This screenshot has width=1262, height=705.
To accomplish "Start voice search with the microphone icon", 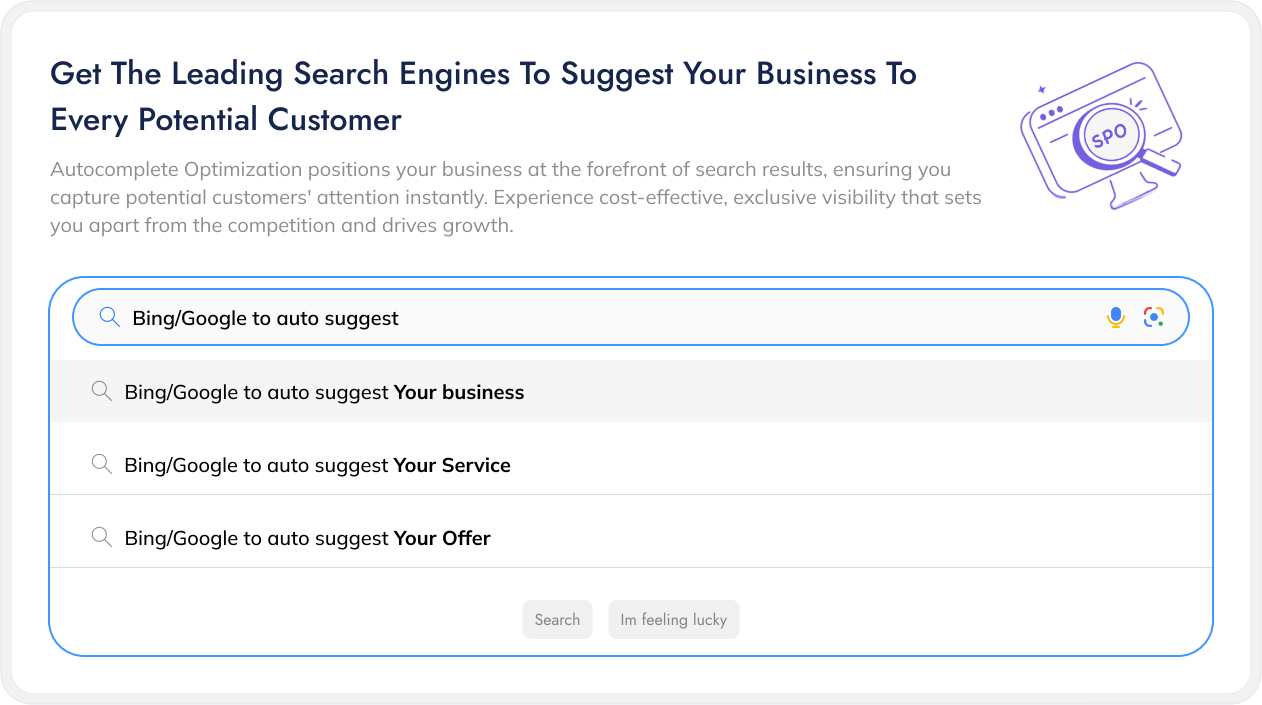I will [1116, 317].
